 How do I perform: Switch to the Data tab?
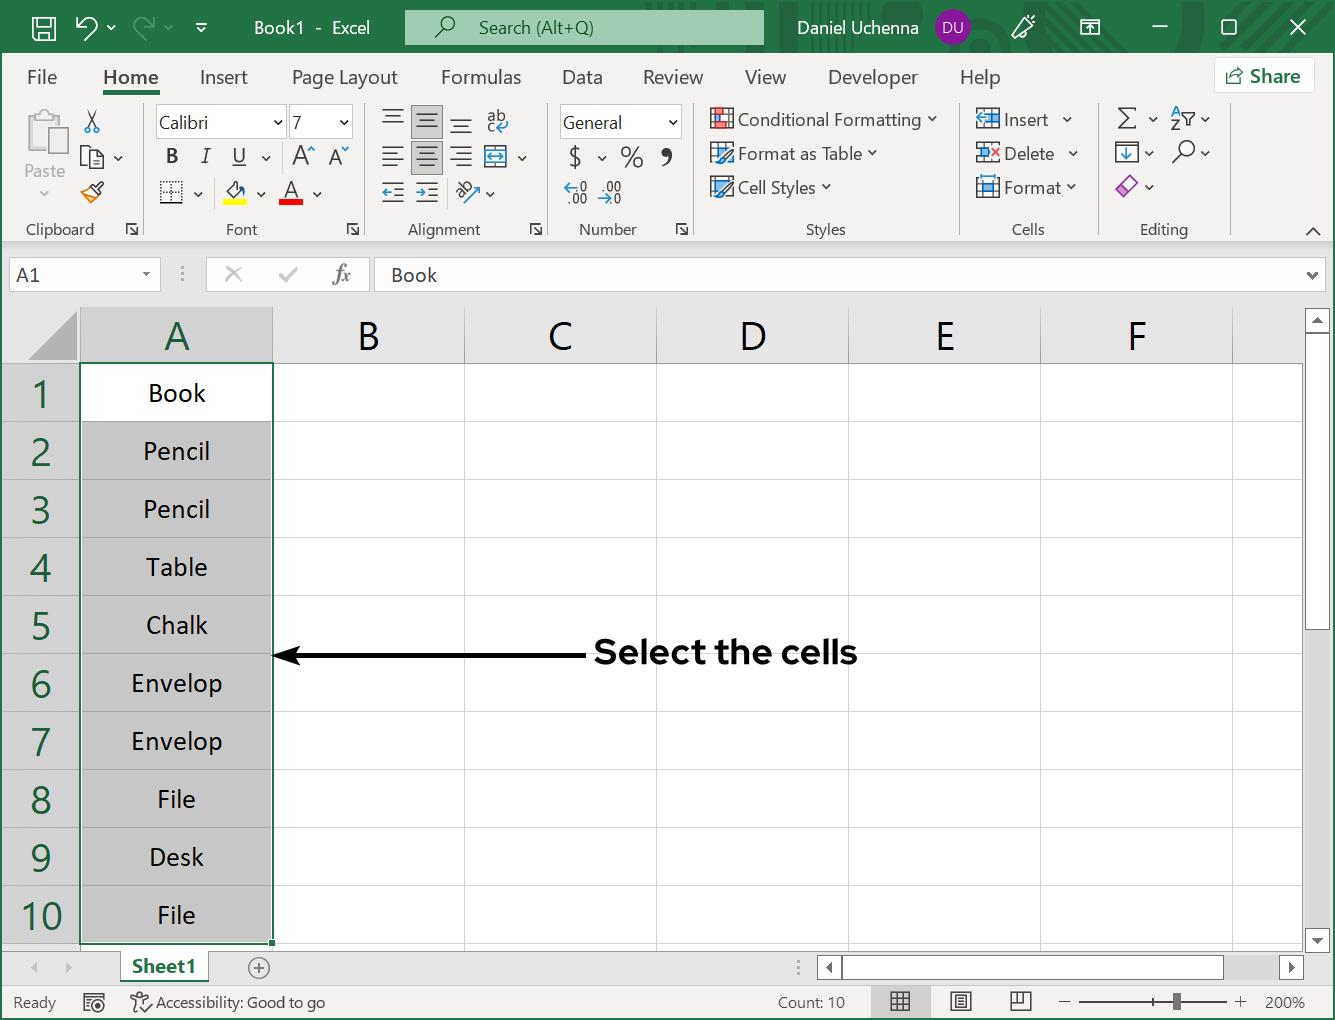[582, 77]
